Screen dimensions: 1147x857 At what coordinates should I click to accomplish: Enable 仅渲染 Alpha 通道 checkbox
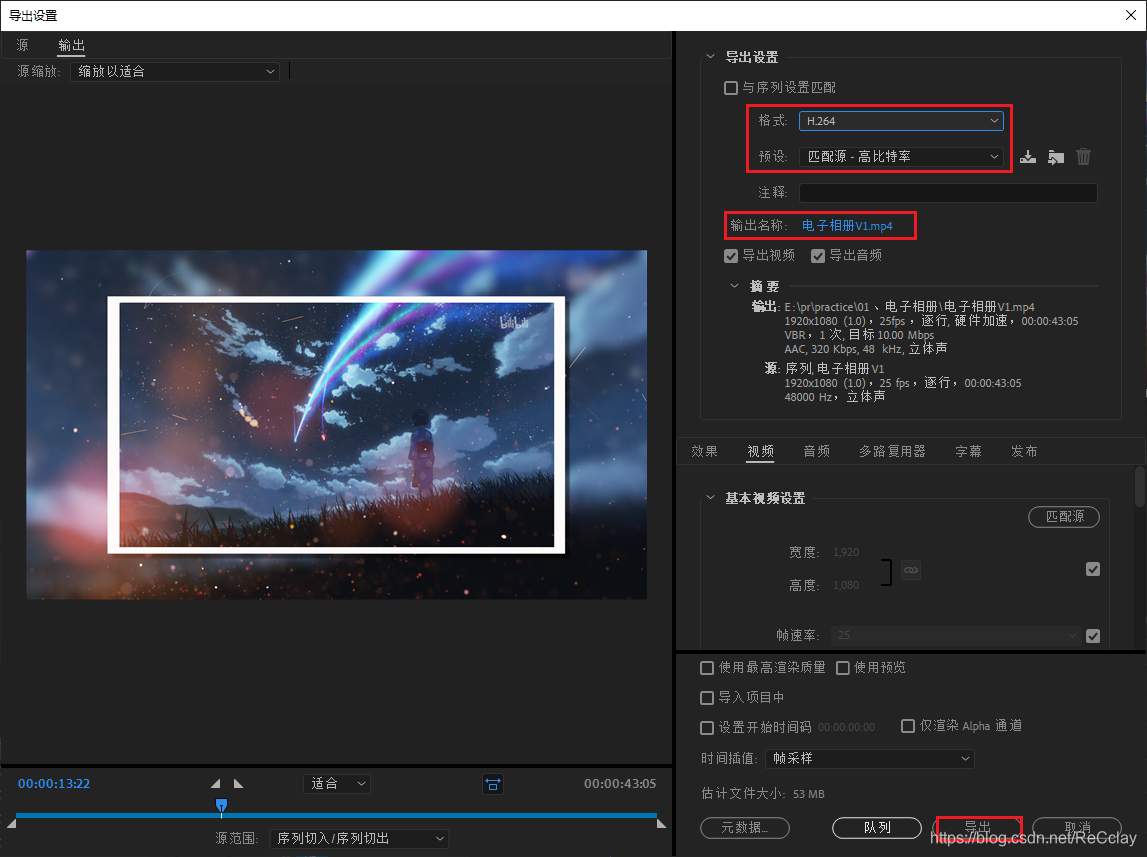click(x=908, y=726)
